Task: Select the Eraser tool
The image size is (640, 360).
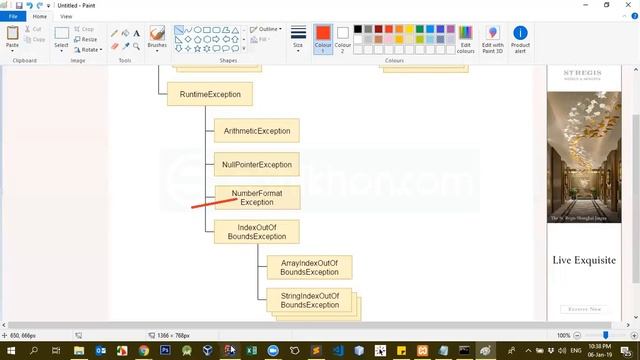Action: point(114,46)
